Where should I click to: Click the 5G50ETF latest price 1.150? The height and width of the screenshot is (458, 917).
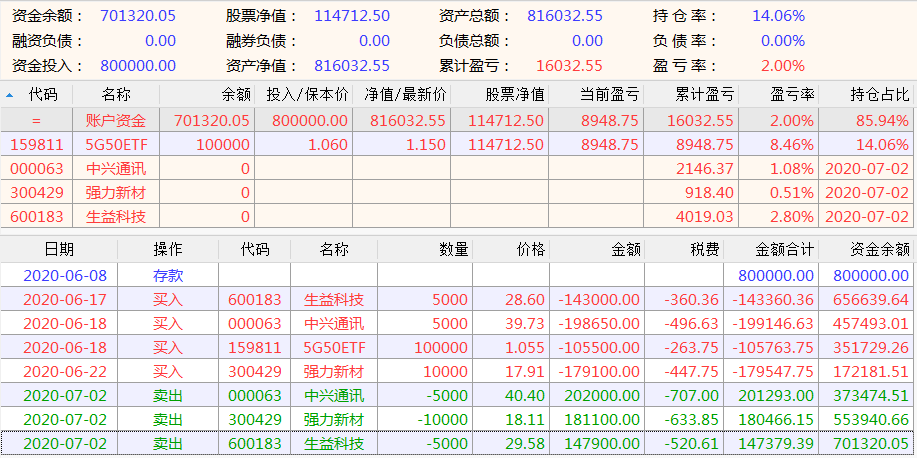pyautogui.click(x=426, y=144)
